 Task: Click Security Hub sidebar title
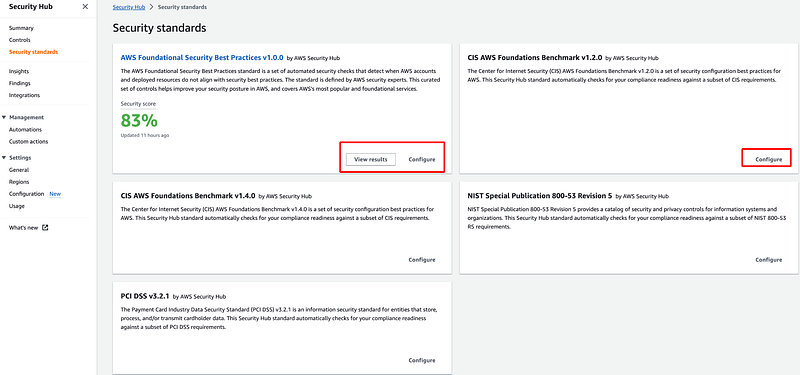point(31,7)
